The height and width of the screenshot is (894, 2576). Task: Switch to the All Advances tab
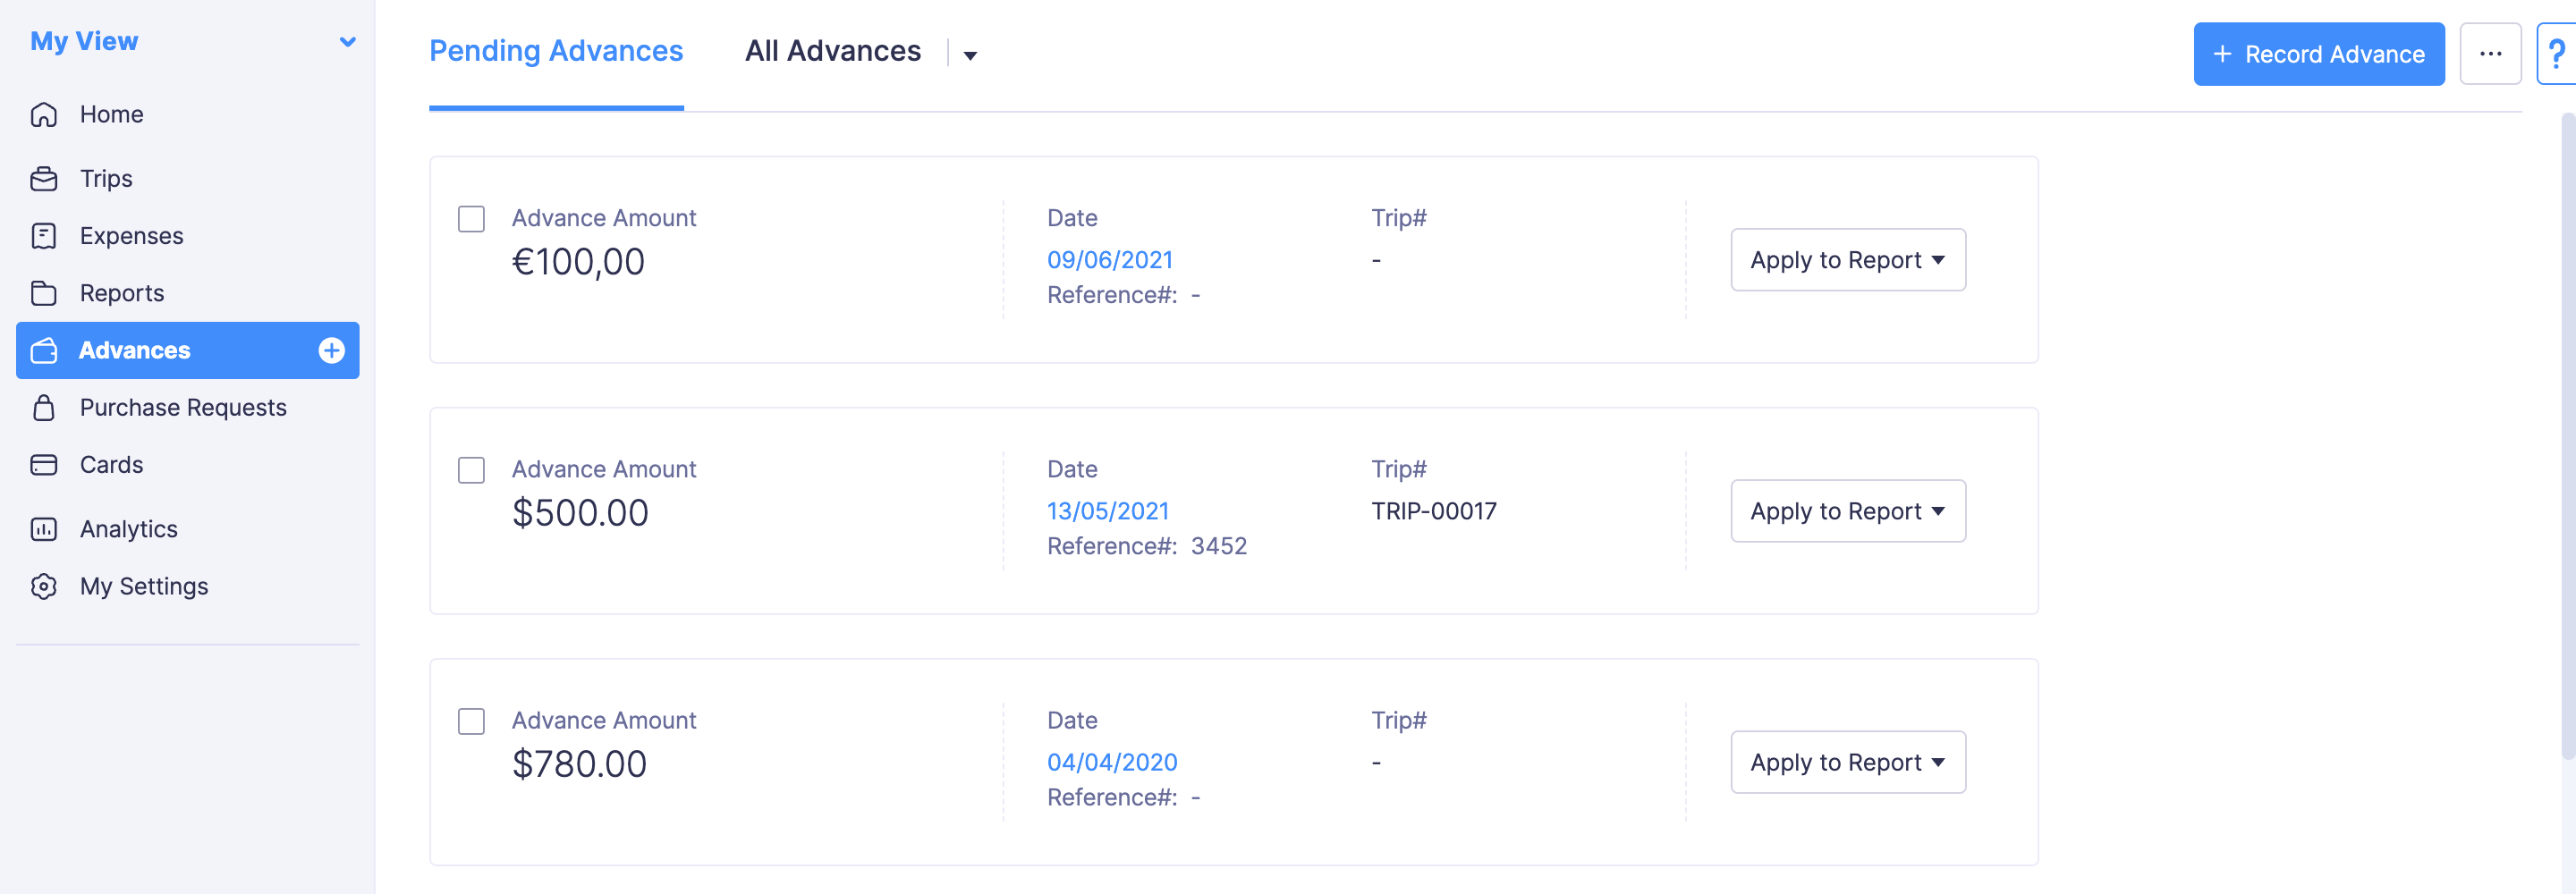tap(832, 51)
